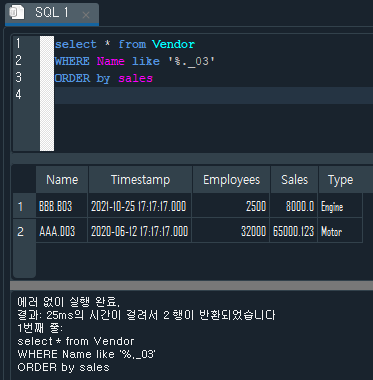Click the '결과: 25ms' result message line

(x=146, y=315)
